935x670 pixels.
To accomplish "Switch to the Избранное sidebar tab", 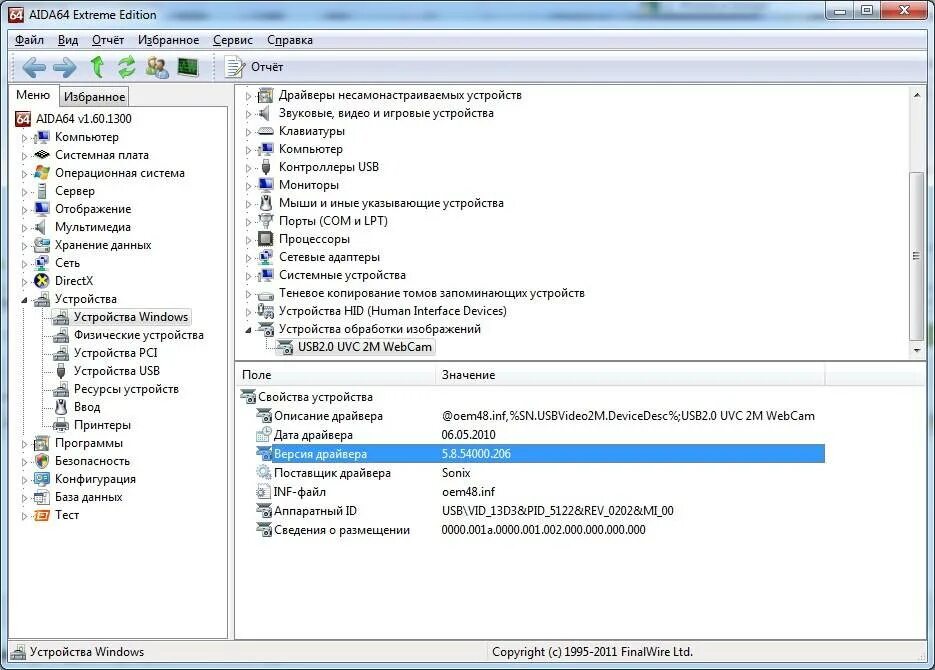I will [94, 97].
